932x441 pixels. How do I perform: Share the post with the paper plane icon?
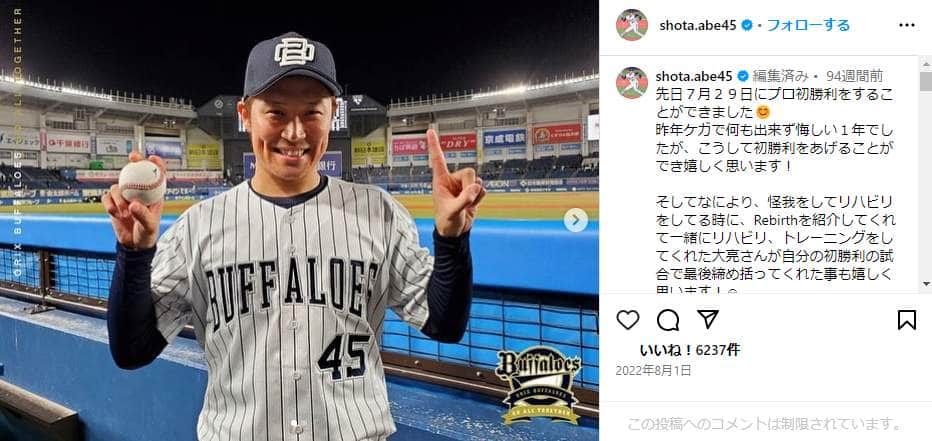(708, 319)
